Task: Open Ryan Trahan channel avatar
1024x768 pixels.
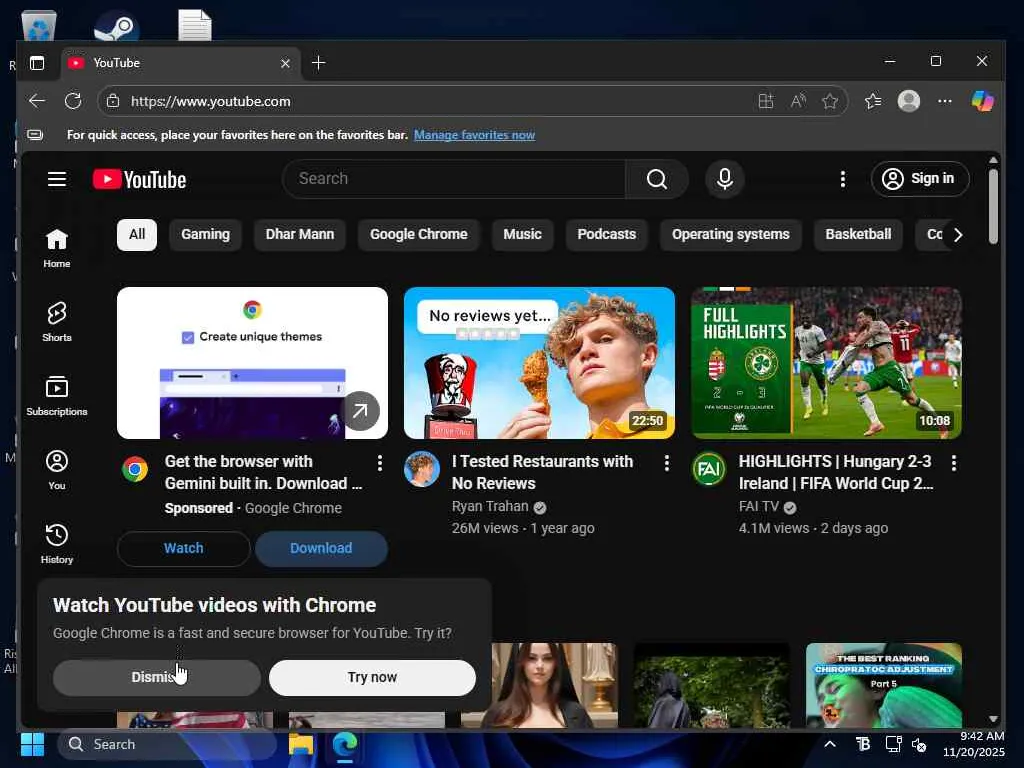Action: tap(422, 469)
